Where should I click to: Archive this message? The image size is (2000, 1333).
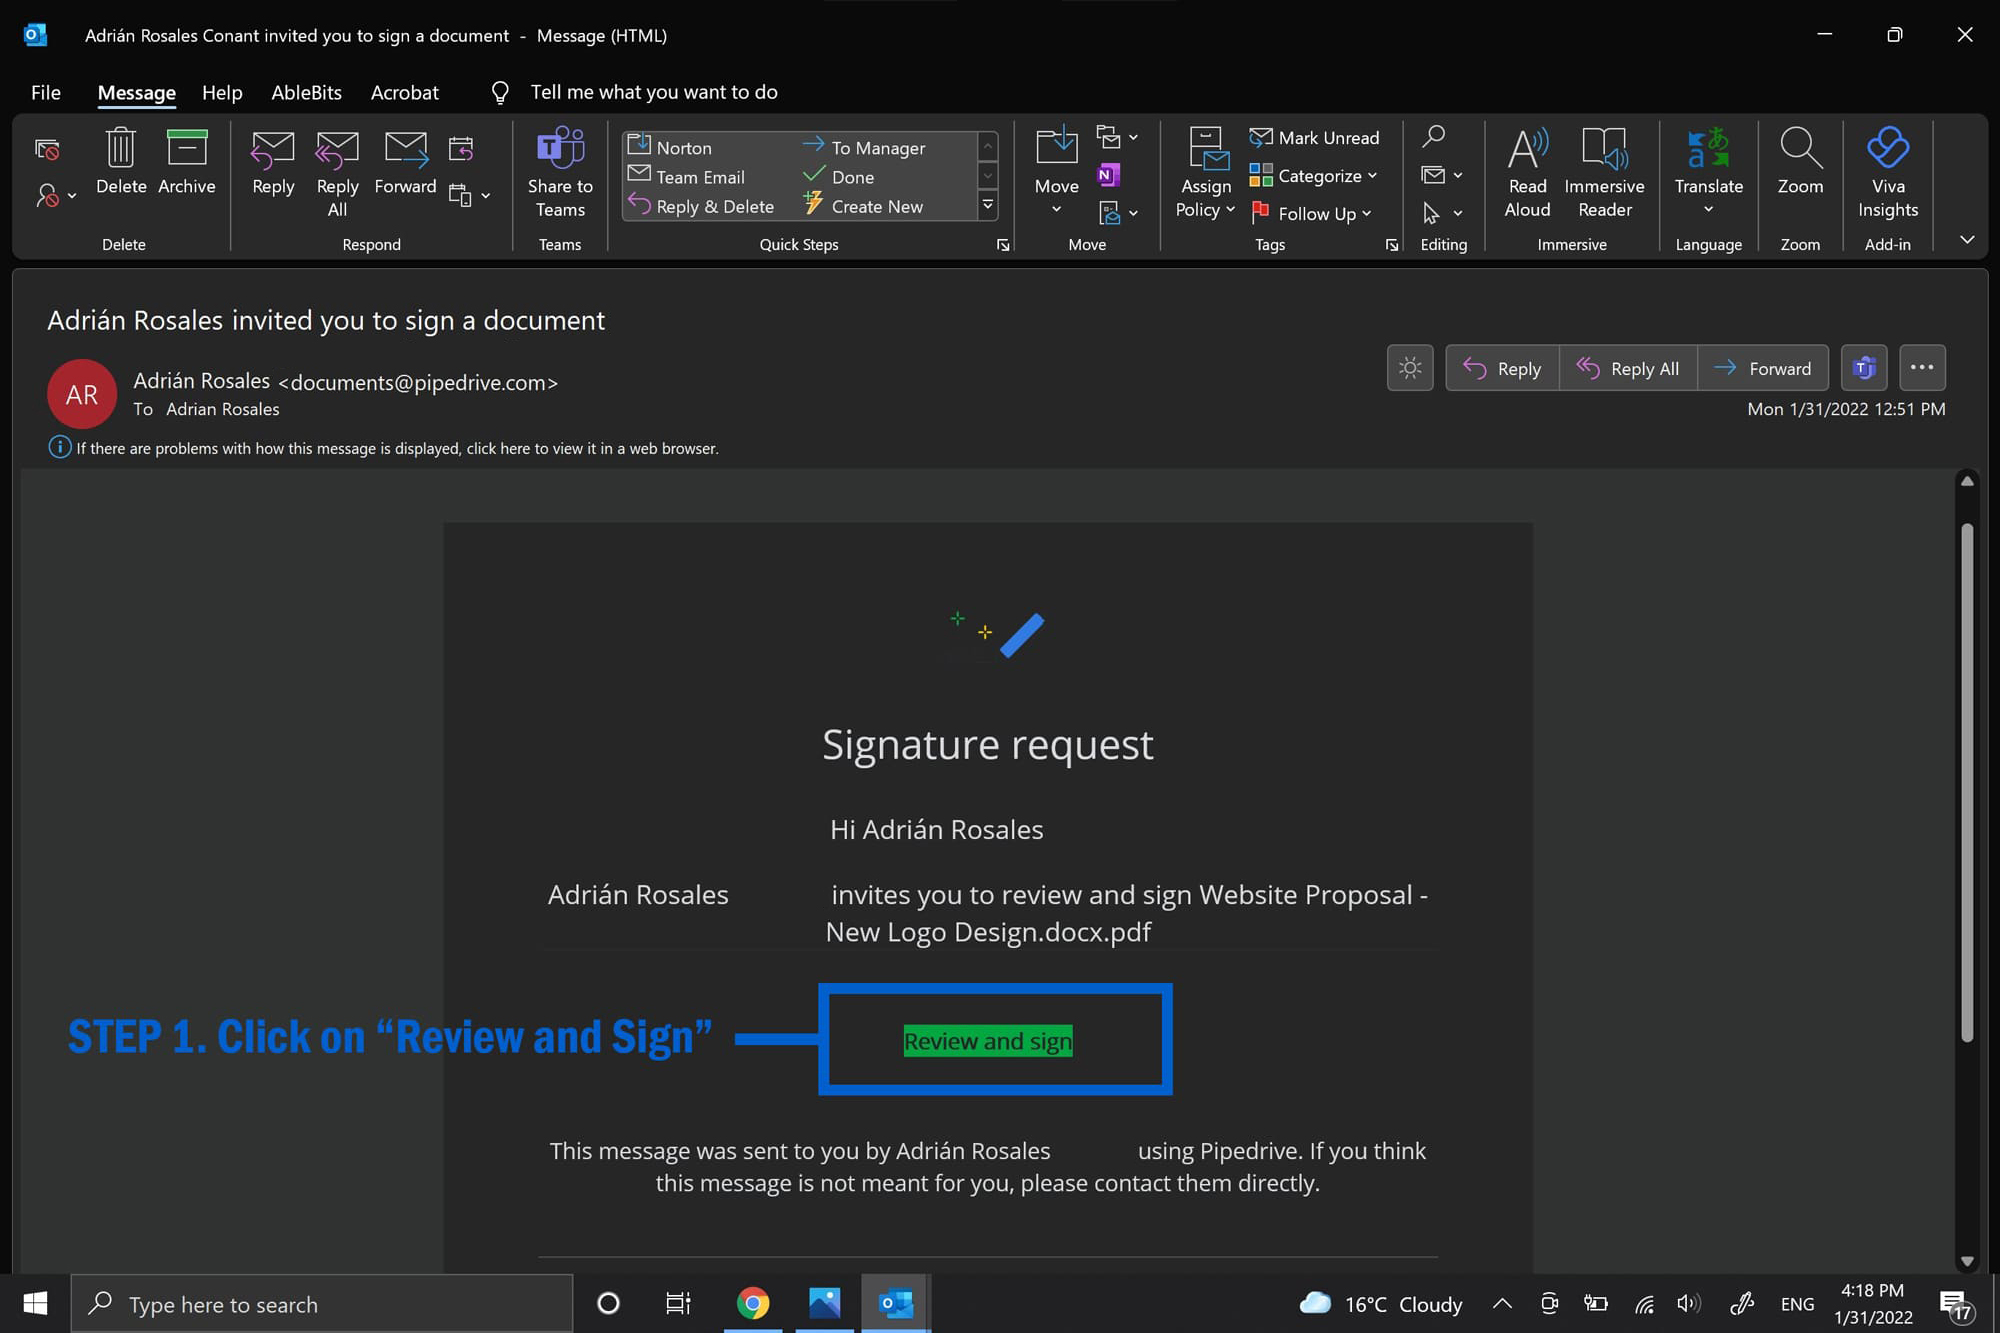coord(187,160)
